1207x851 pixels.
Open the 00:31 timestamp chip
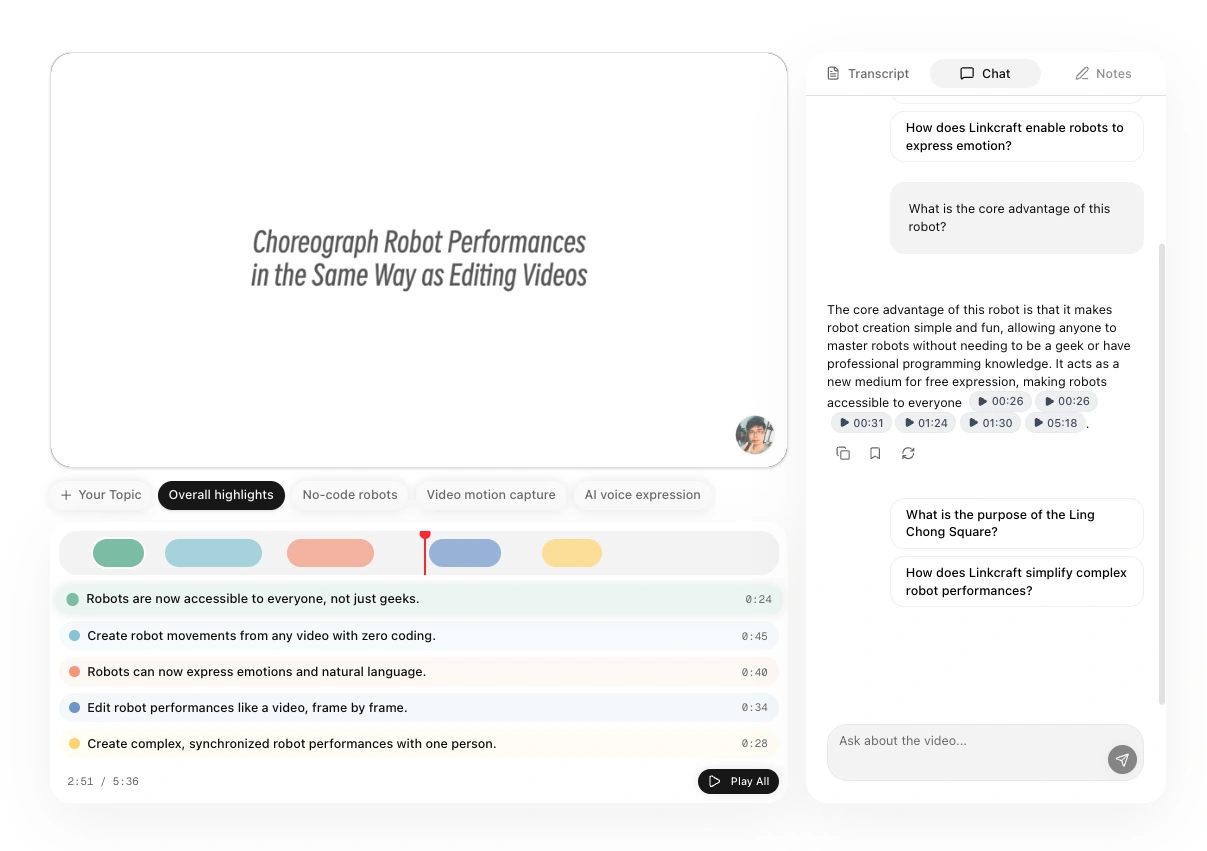pyautogui.click(x=861, y=423)
